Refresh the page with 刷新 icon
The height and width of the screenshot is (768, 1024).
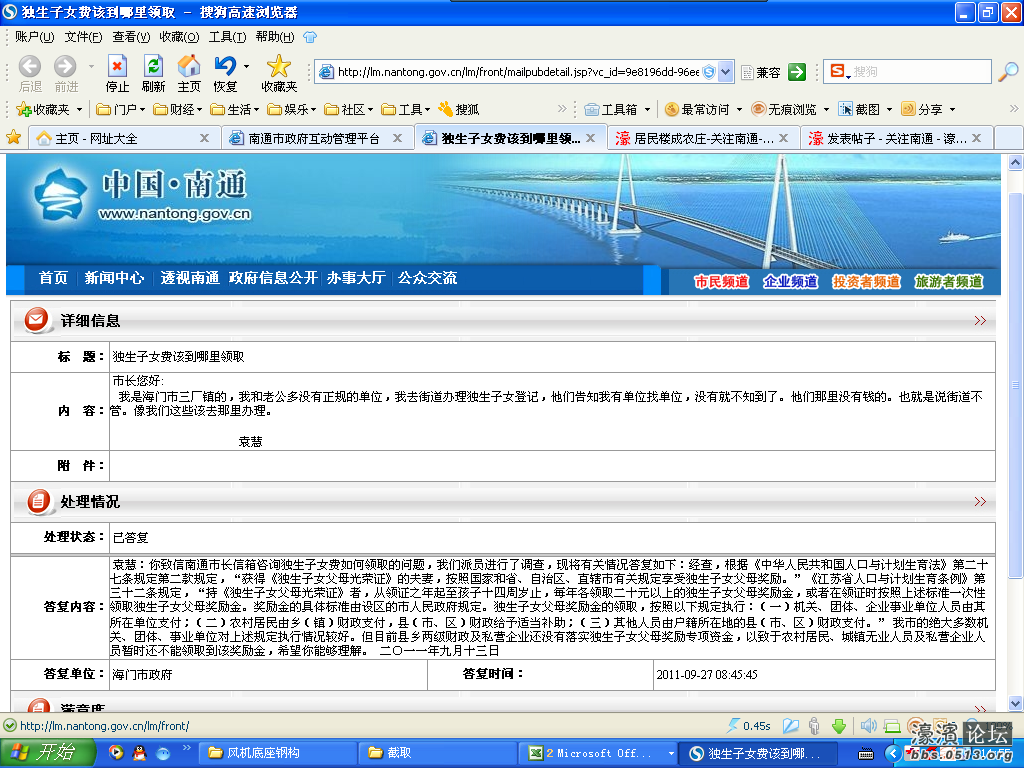point(153,66)
